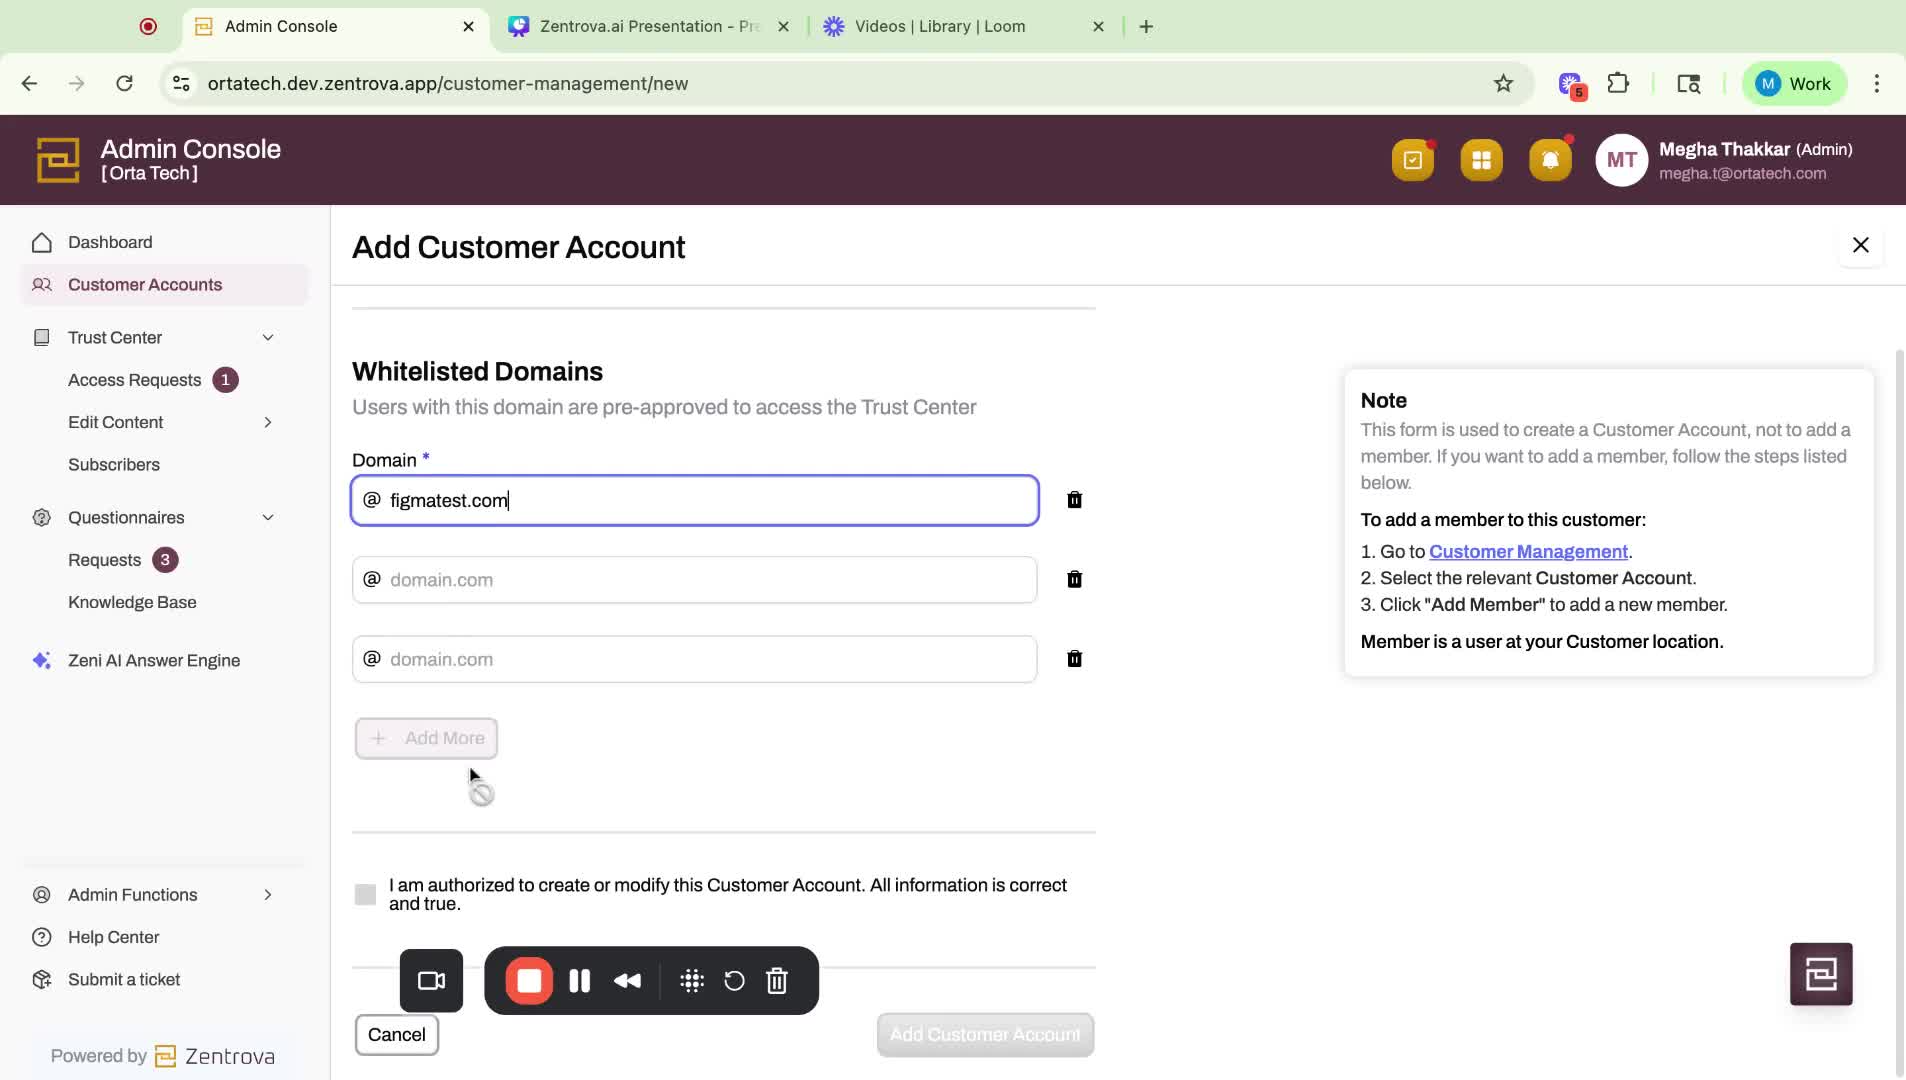Open questionnaire Requests
Screen dimensions: 1906x1080
pos(104,560)
